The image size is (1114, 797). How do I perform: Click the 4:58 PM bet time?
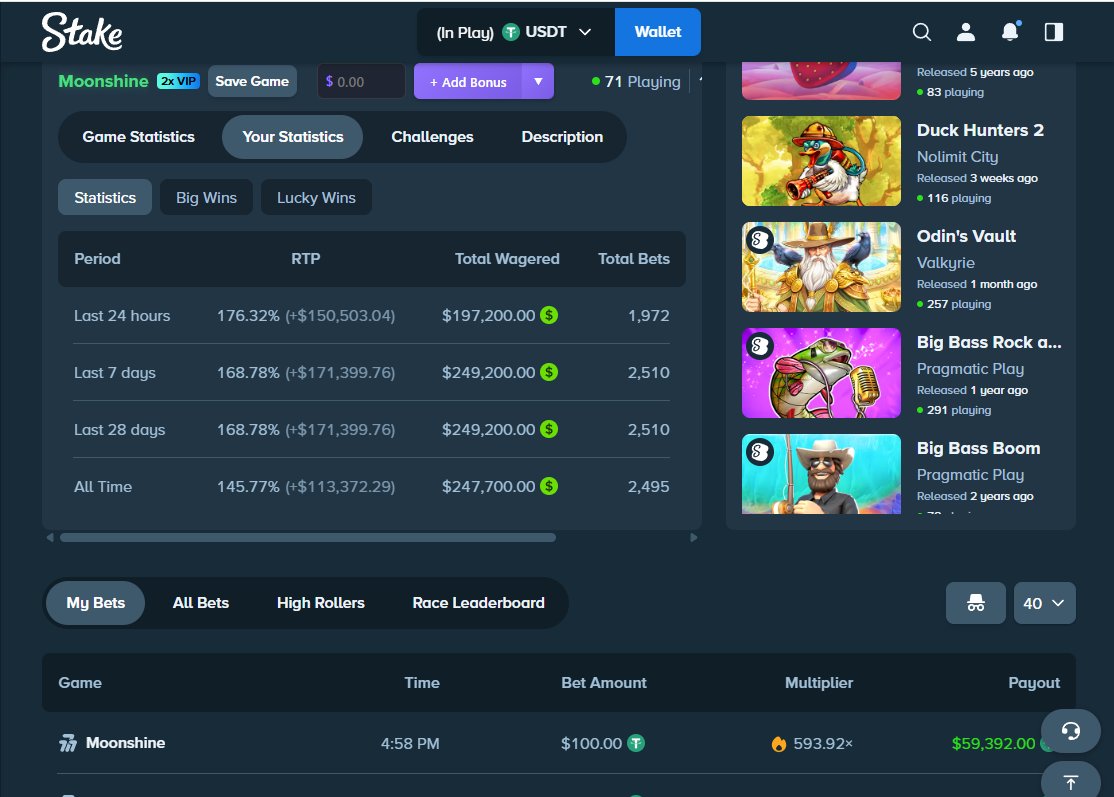410,744
